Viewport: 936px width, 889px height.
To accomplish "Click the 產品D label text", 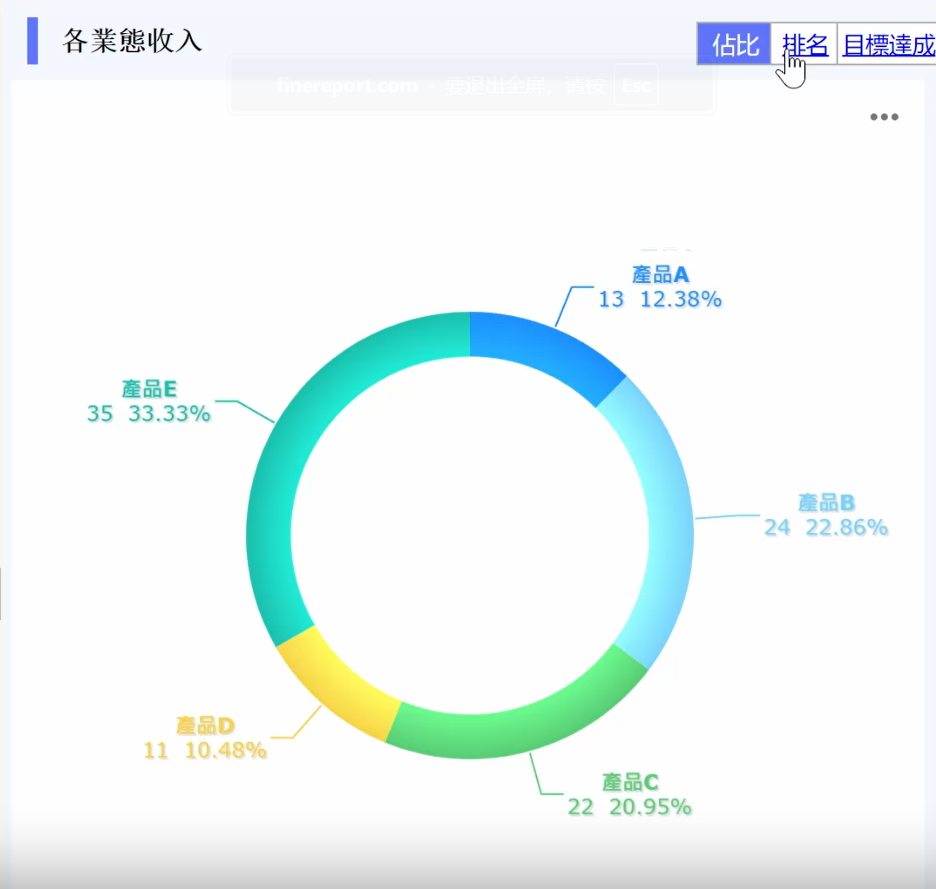I will [x=205, y=725].
